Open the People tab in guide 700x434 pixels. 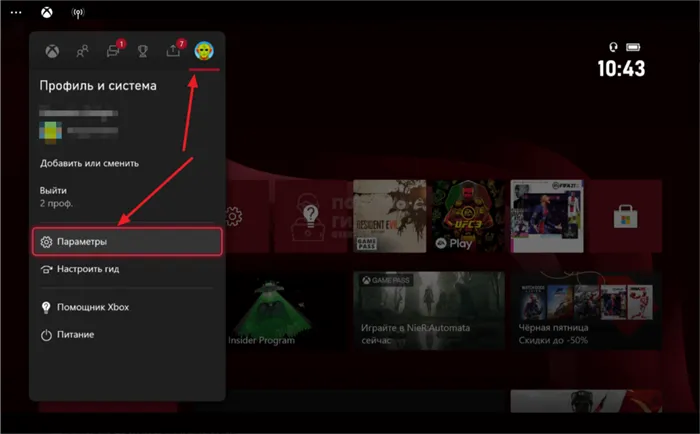[83, 51]
